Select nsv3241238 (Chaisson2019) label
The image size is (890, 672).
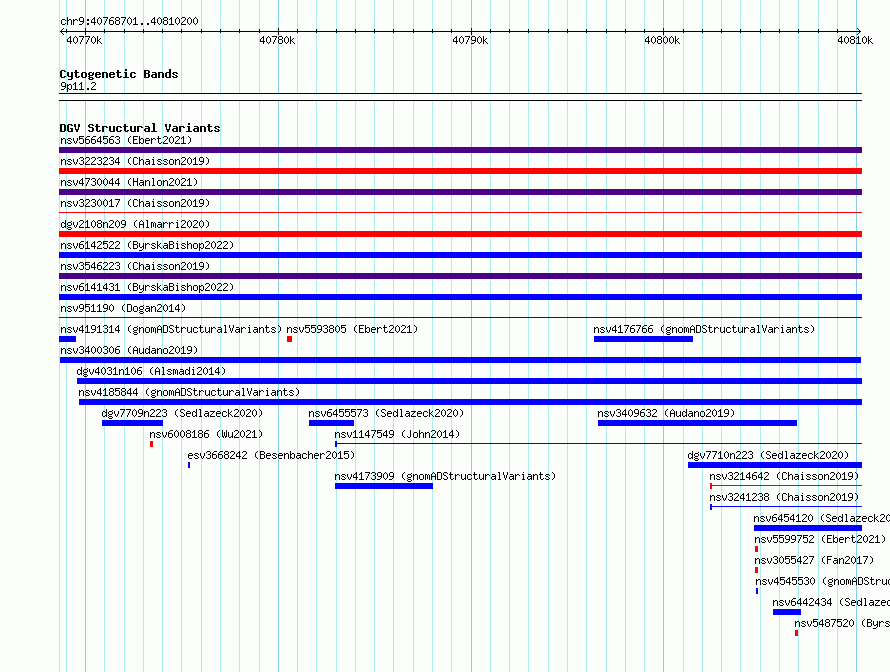(x=784, y=497)
